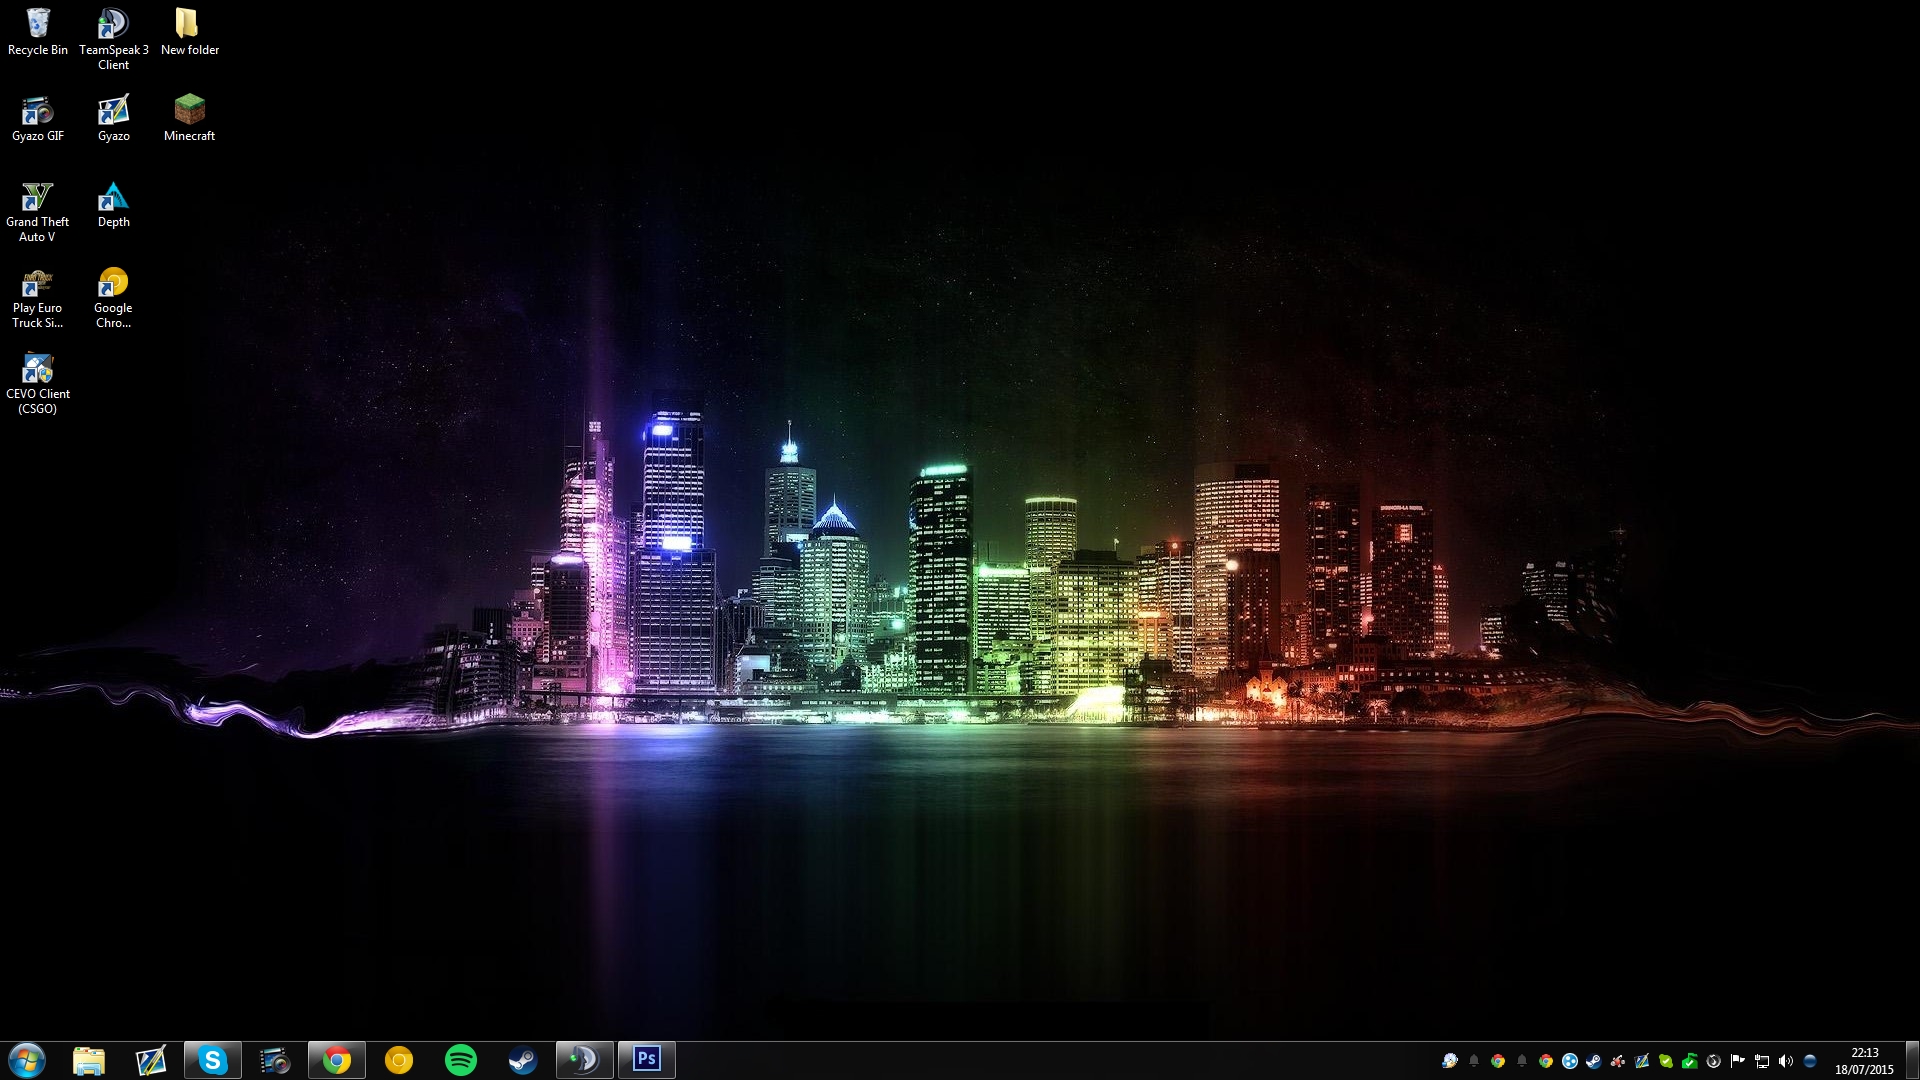
Task: Open the Action Center flag icon
Action: [1738, 1061]
